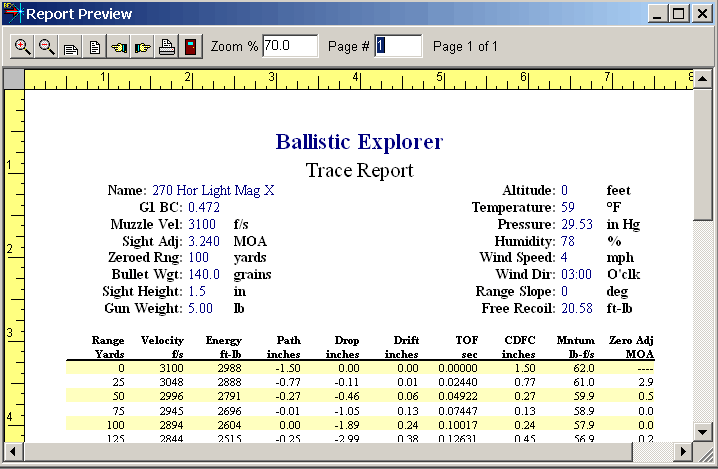Click the G1 BC value 0.472
The width and height of the screenshot is (718, 469).
[204, 207]
